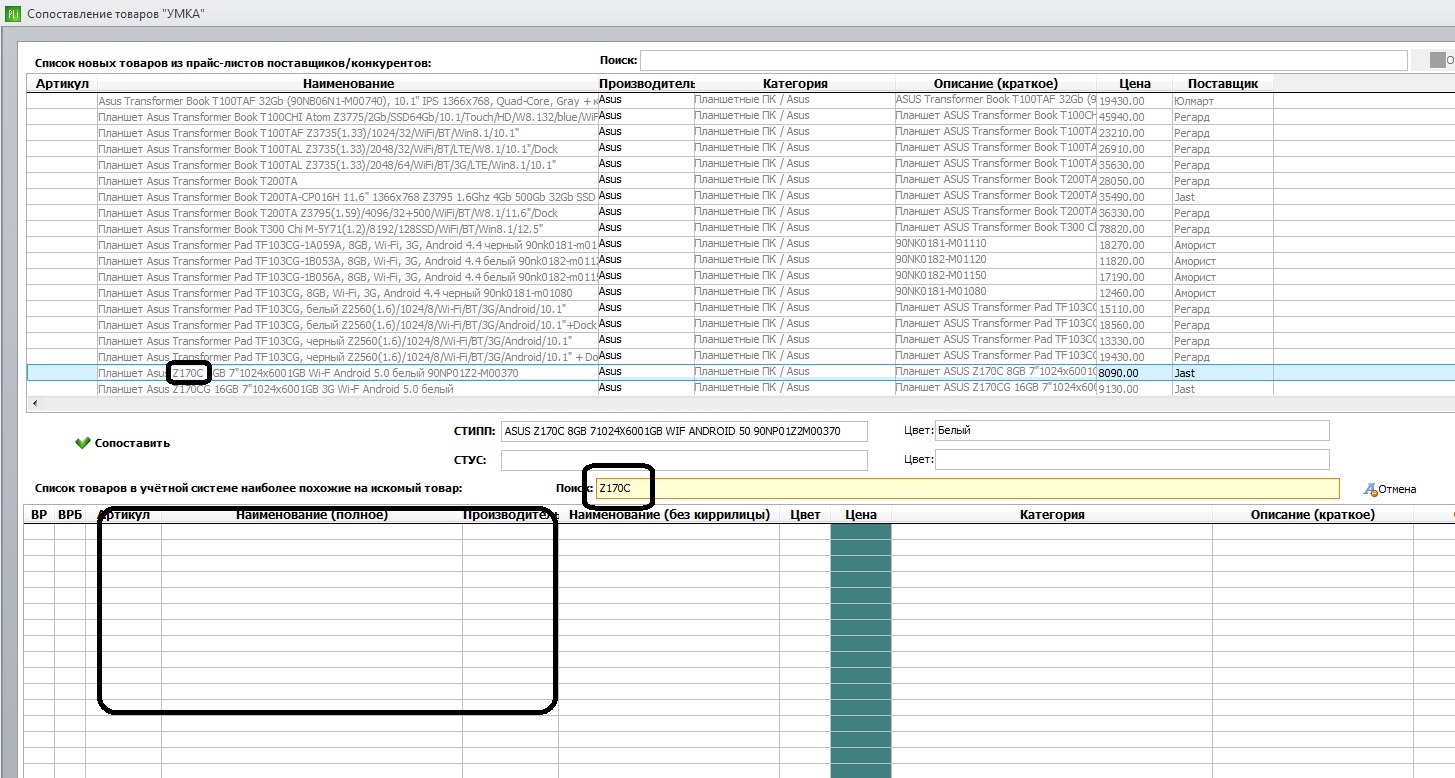Focus the top Поиск search field
Screen dimensions: 1455x778
[x=1023, y=61]
